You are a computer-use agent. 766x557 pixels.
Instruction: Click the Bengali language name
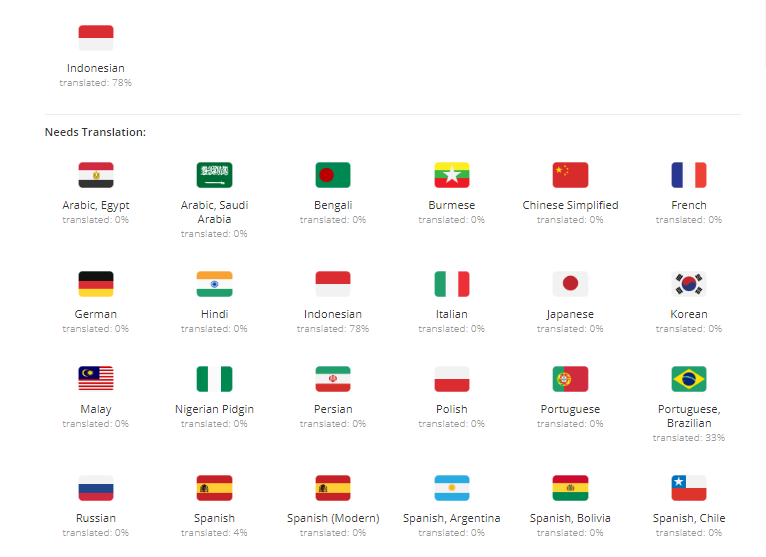coord(333,205)
